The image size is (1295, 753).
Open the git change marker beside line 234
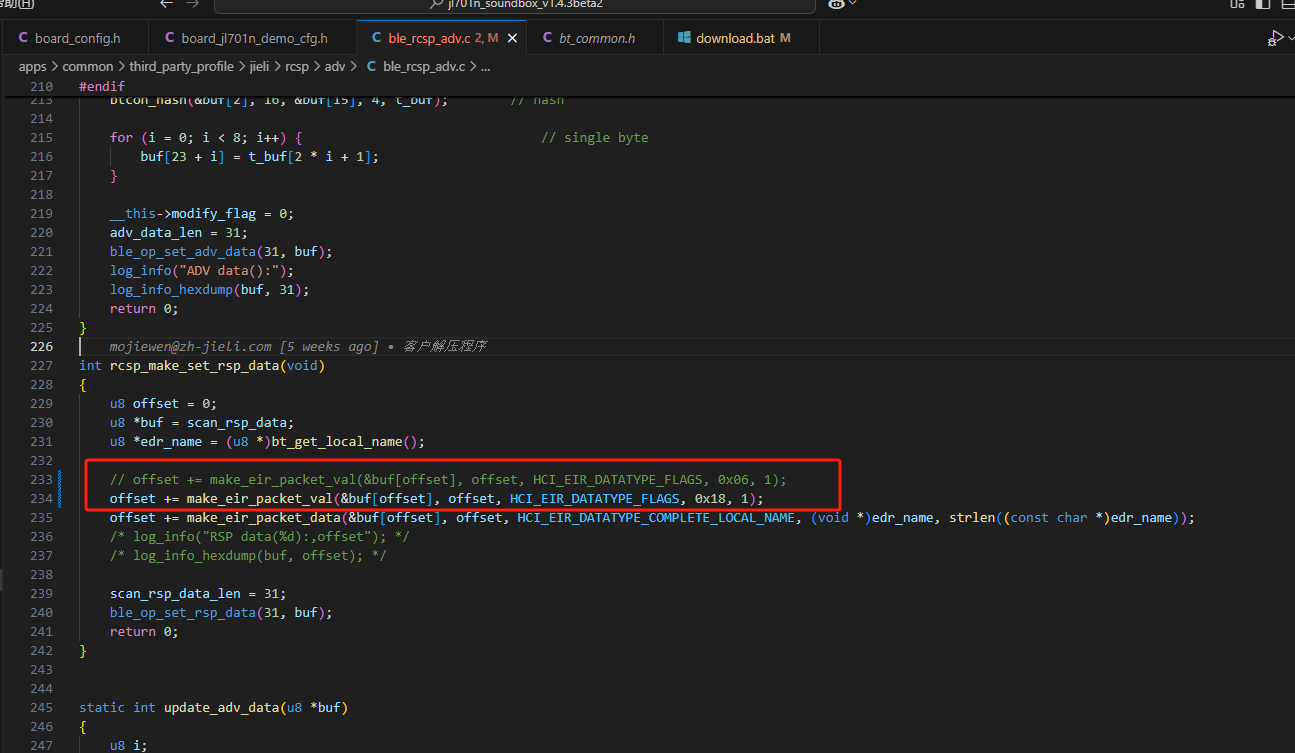[61, 498]
